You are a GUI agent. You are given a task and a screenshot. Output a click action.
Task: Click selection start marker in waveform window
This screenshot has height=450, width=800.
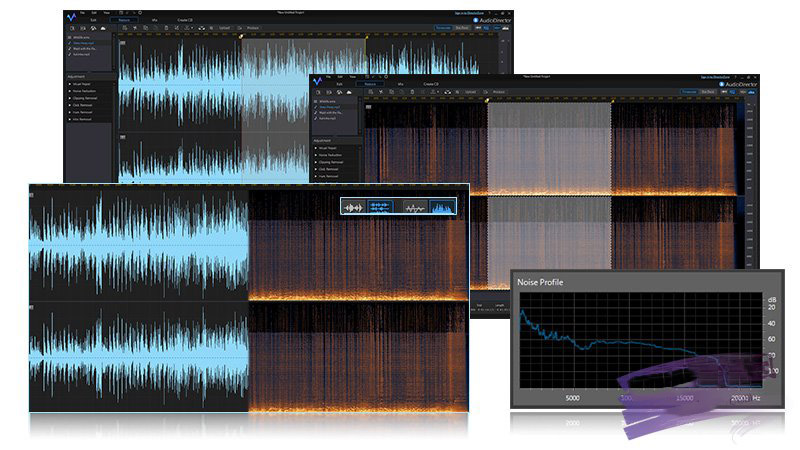pos(241,36)
